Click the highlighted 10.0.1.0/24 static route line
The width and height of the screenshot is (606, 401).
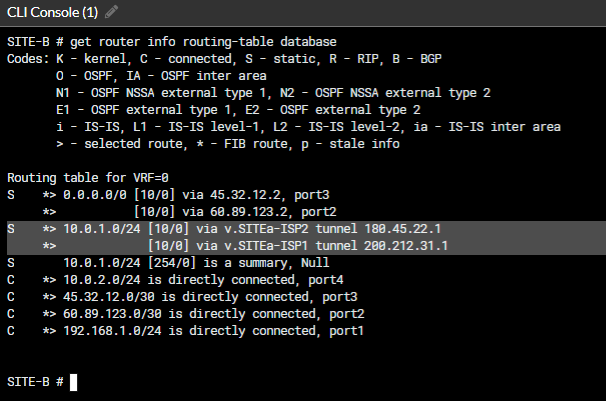click(250, 229)
